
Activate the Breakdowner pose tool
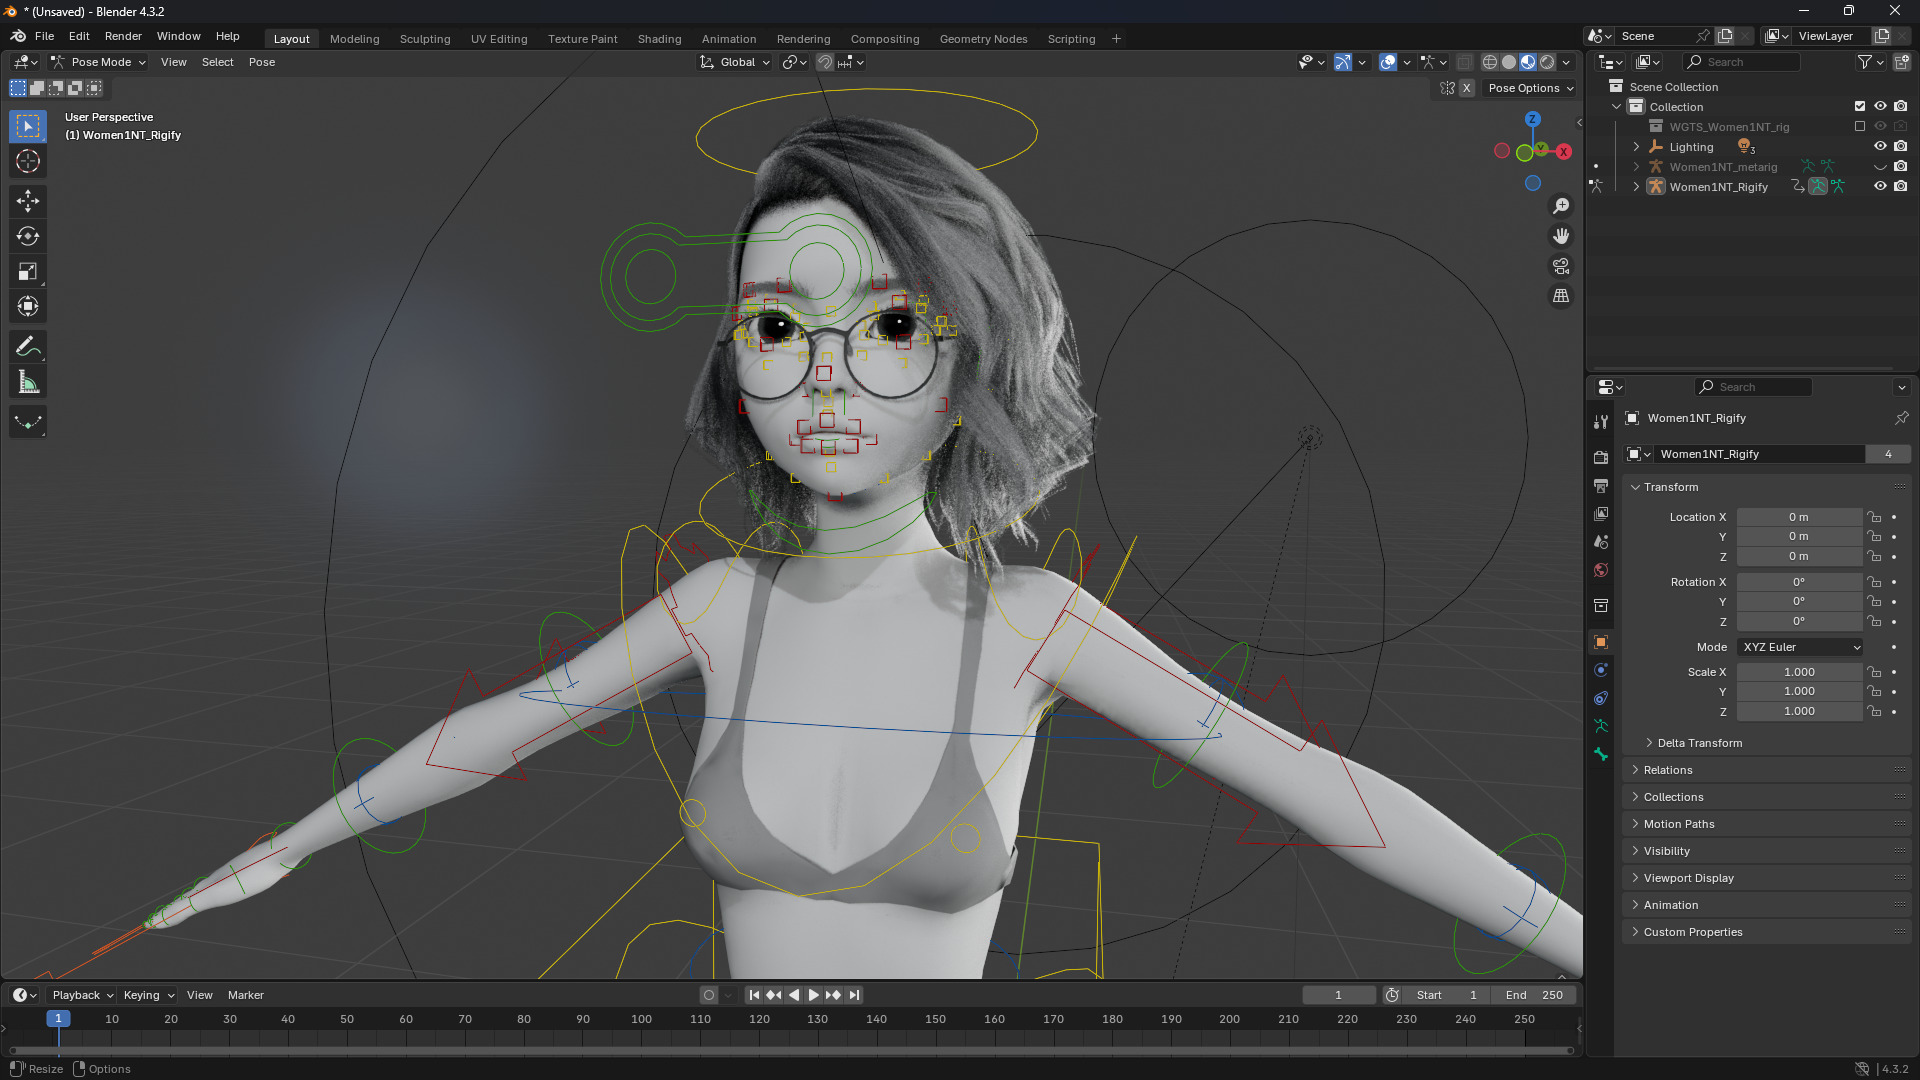[x=28, y=422]
